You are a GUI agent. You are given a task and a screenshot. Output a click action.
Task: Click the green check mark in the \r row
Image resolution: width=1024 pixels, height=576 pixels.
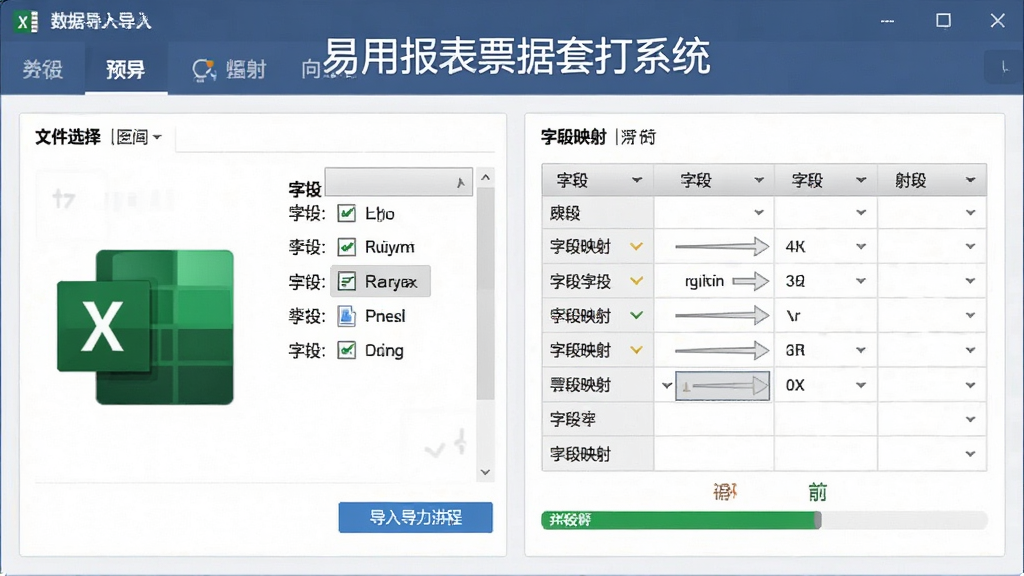click(636, 315)
